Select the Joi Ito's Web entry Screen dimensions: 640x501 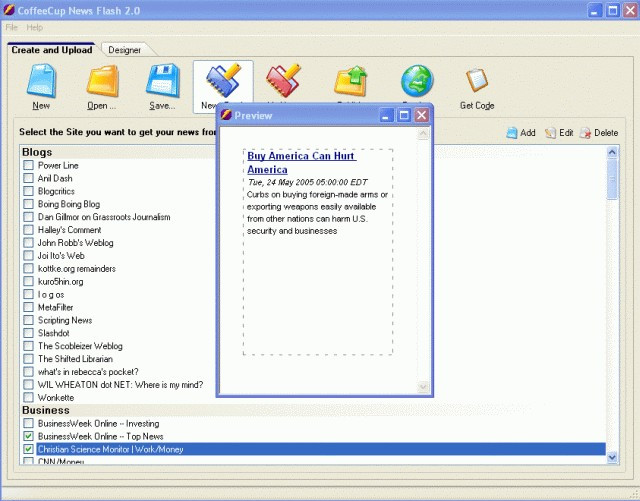[x=61, y=256]
